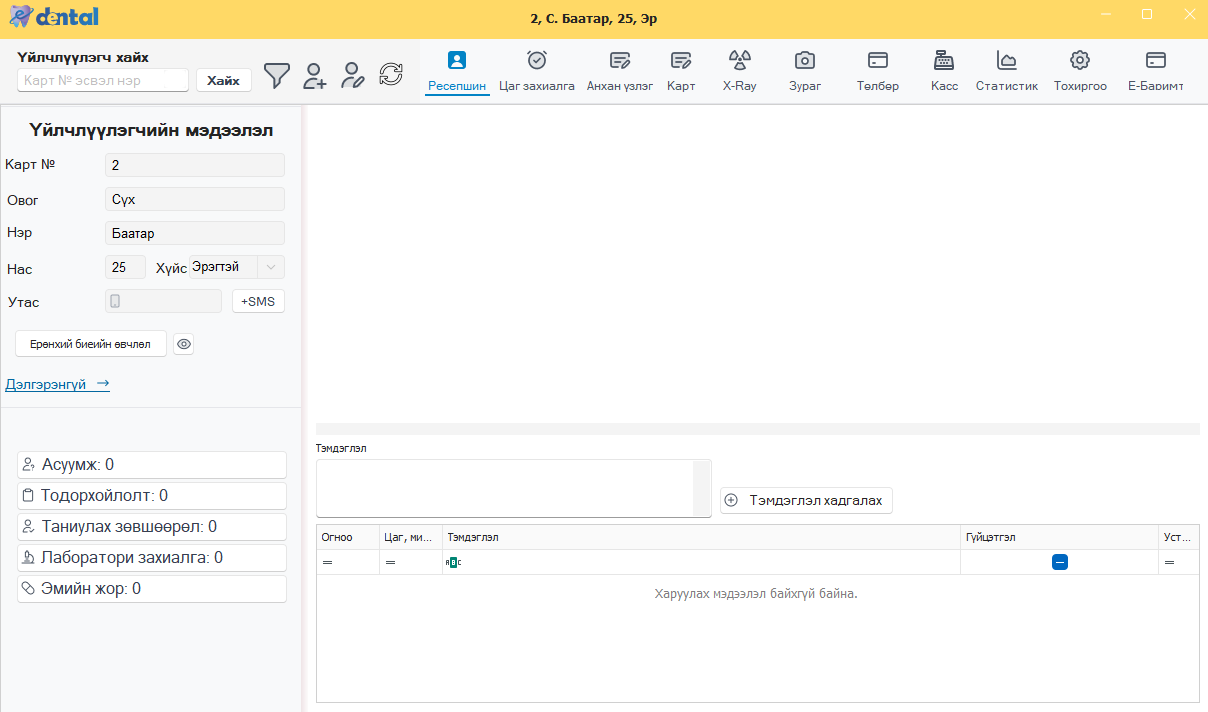Screen dimensions: 1208x712
Task: Toggle the eye icon beside Ерөнхий биеийн өвчлөл
Action: [183, 344]
